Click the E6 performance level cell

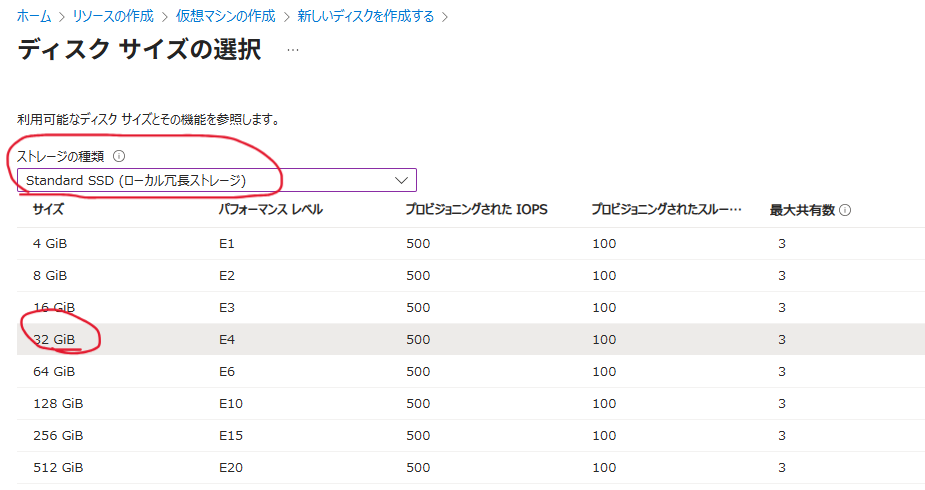tap(227, 371)
